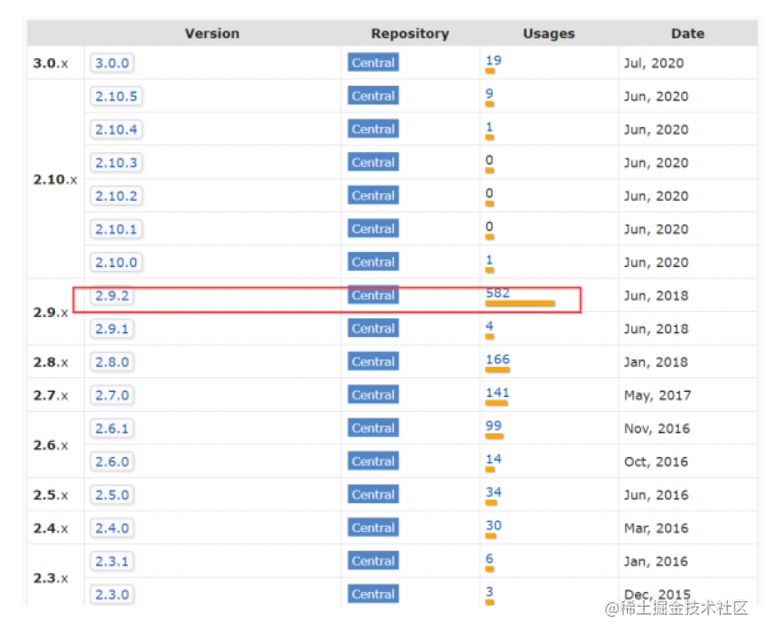767x636 pixels.
Task: Click Central badge in 2.3.0 row
Action: point(373,594)
